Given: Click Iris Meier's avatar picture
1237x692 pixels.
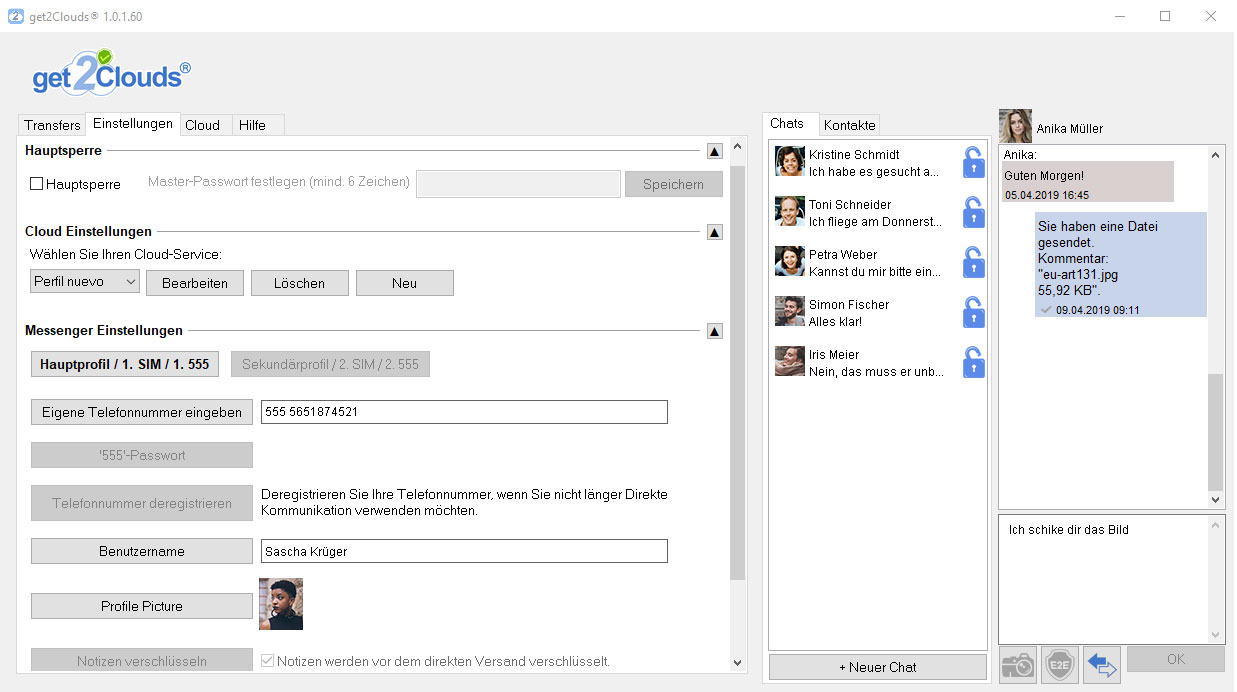Looking at the screenshot, I should click(789, 361).
